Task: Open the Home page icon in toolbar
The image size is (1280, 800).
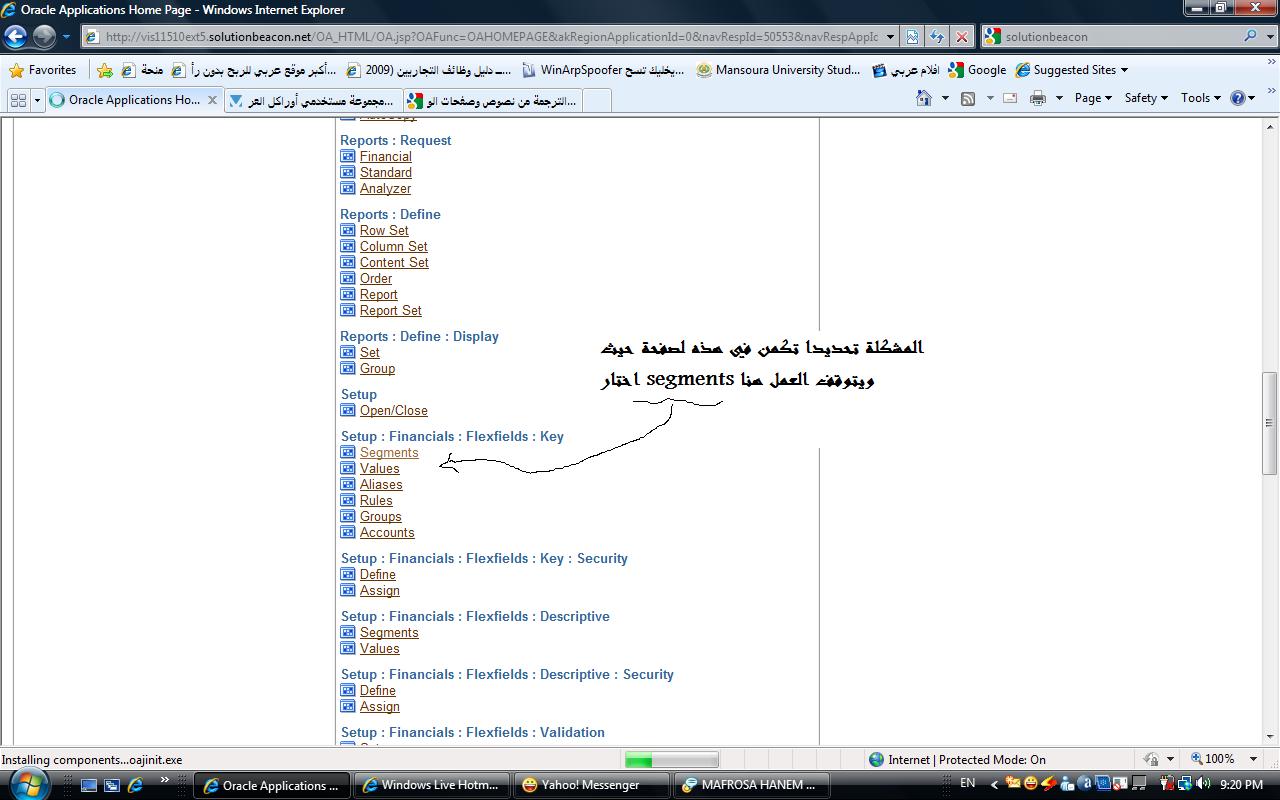Action: pyautogui.click(x=924, y=98)
